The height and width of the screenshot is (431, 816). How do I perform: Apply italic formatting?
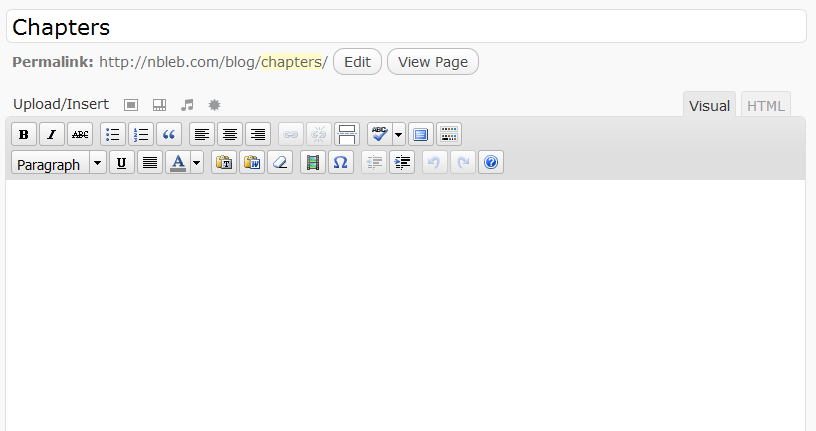(52, 135)
